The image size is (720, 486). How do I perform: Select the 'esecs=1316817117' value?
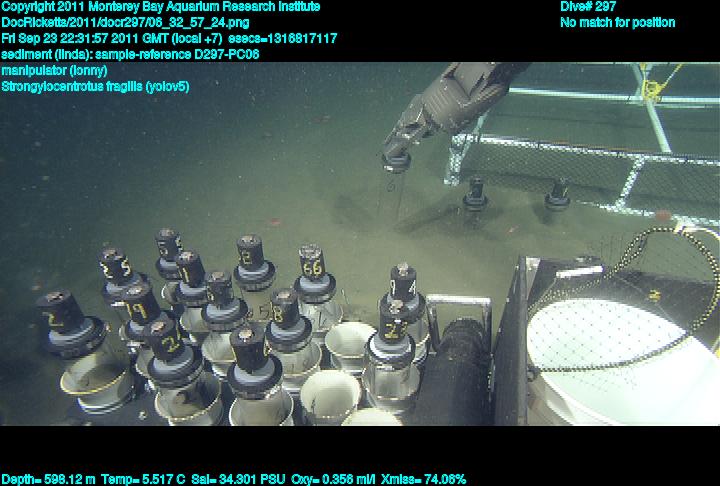tap(282, 38)
